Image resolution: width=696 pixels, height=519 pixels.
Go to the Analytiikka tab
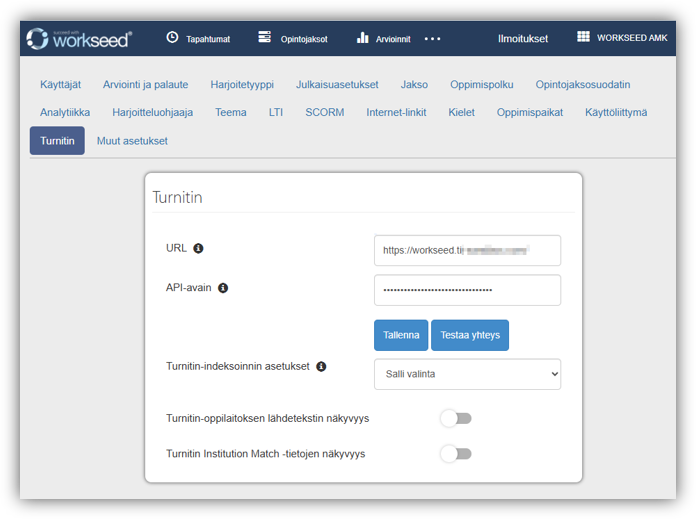pyautogui.click(x=65, y=112)
